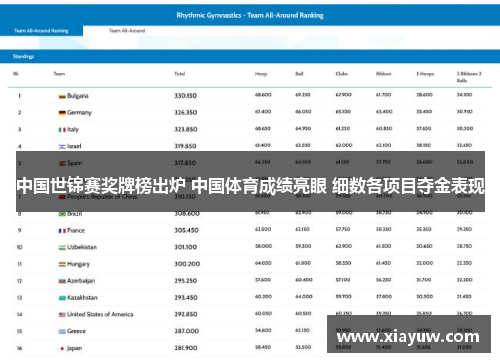Open the Germany team name
This screenshot has height=362, width=500.
click(x=79, y=113)
